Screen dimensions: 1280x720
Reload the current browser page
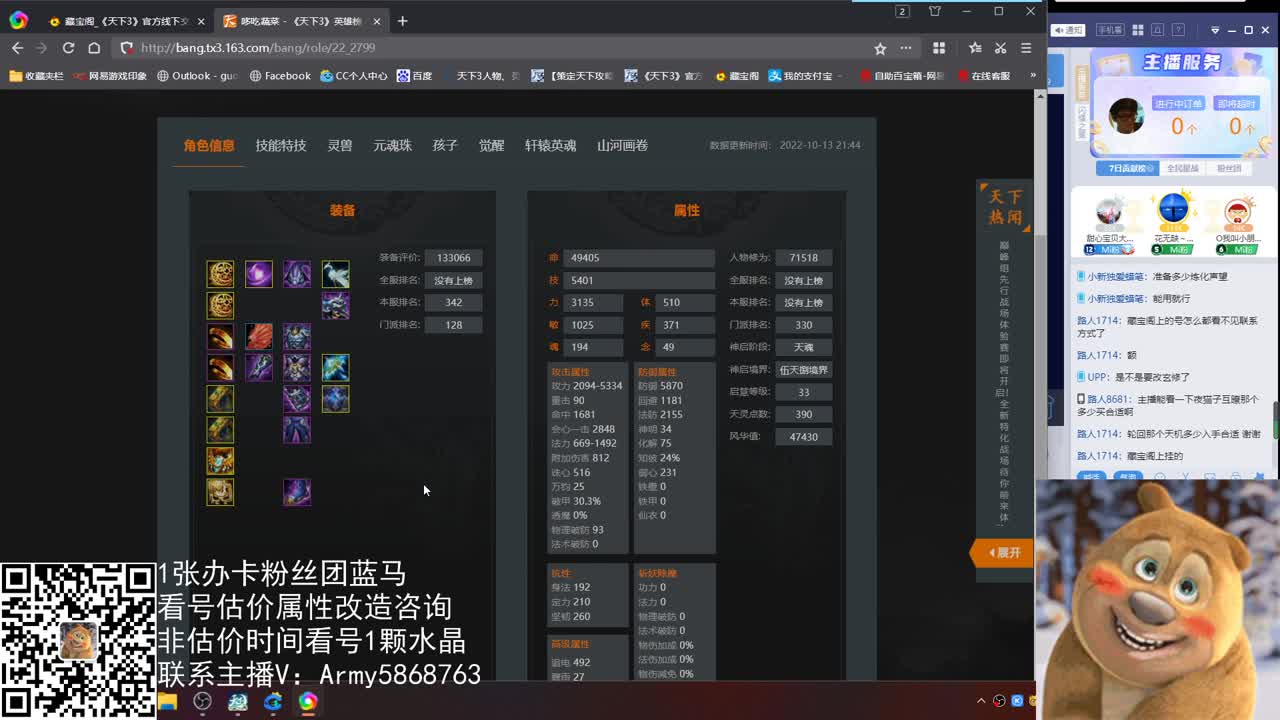point(68,47)
